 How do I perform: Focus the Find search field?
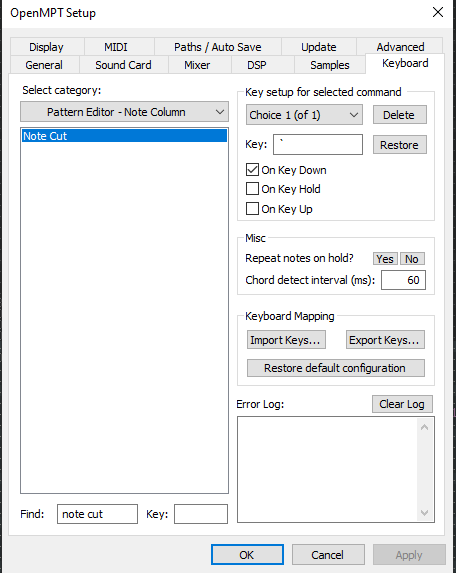(x=97, y=514)
